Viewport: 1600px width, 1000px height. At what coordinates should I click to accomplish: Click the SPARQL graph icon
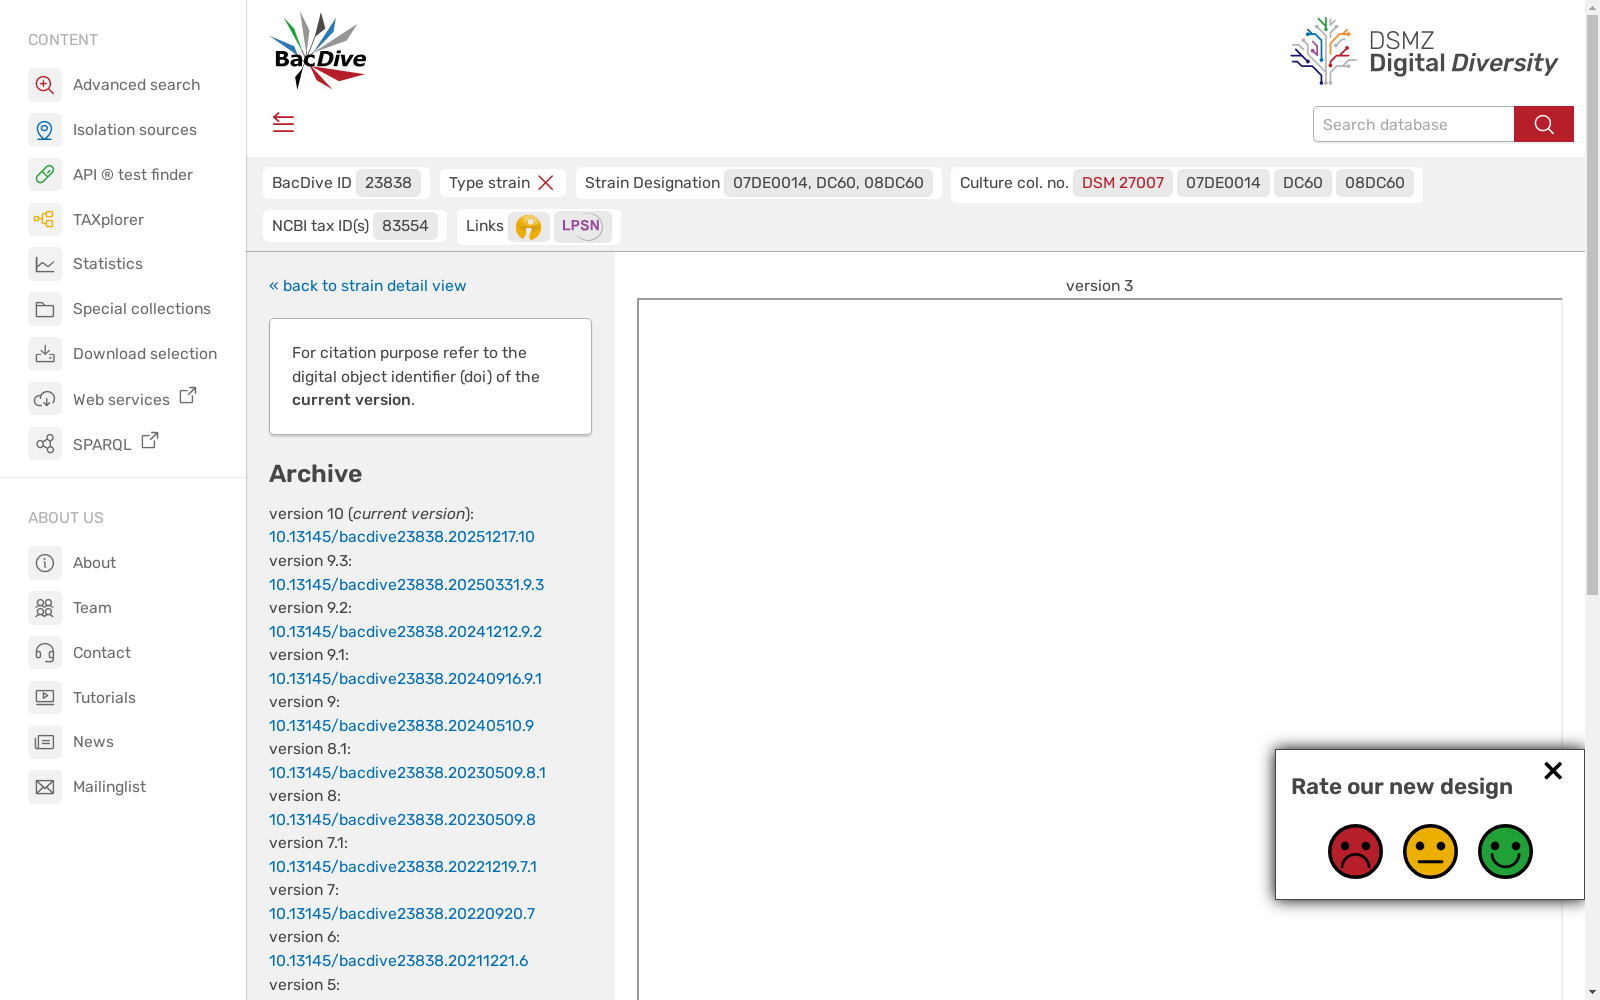point(45,443)
